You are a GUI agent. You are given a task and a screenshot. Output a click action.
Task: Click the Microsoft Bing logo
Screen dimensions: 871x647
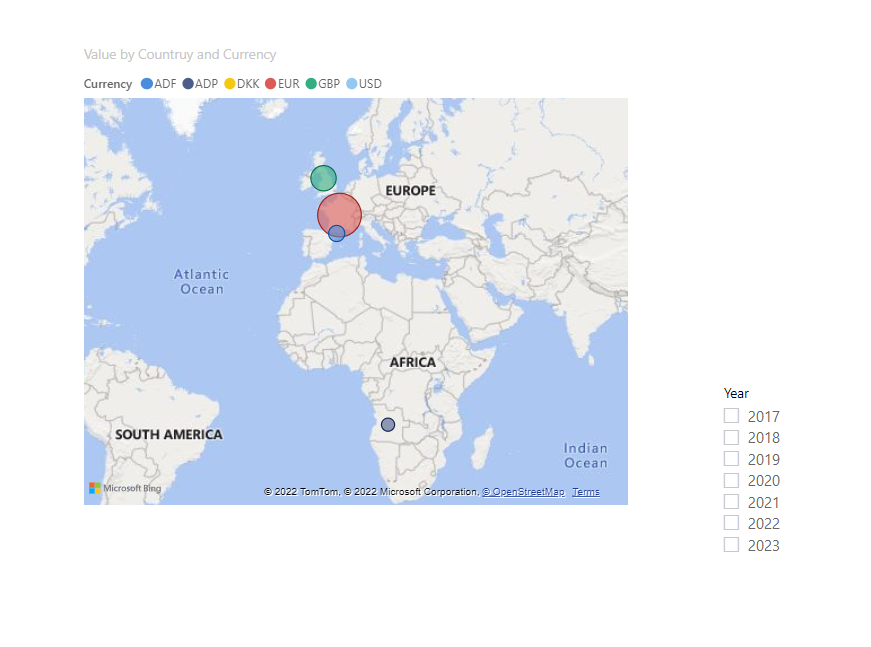[125, 488]
